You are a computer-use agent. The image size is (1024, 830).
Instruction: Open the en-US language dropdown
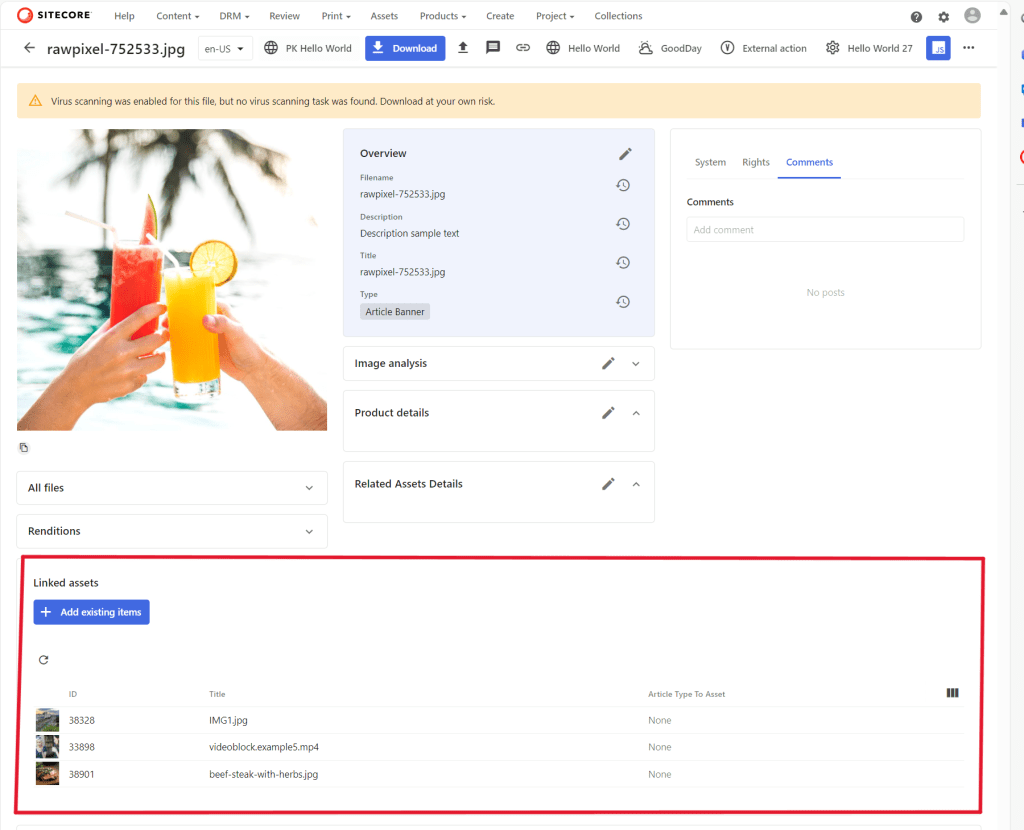225,49
